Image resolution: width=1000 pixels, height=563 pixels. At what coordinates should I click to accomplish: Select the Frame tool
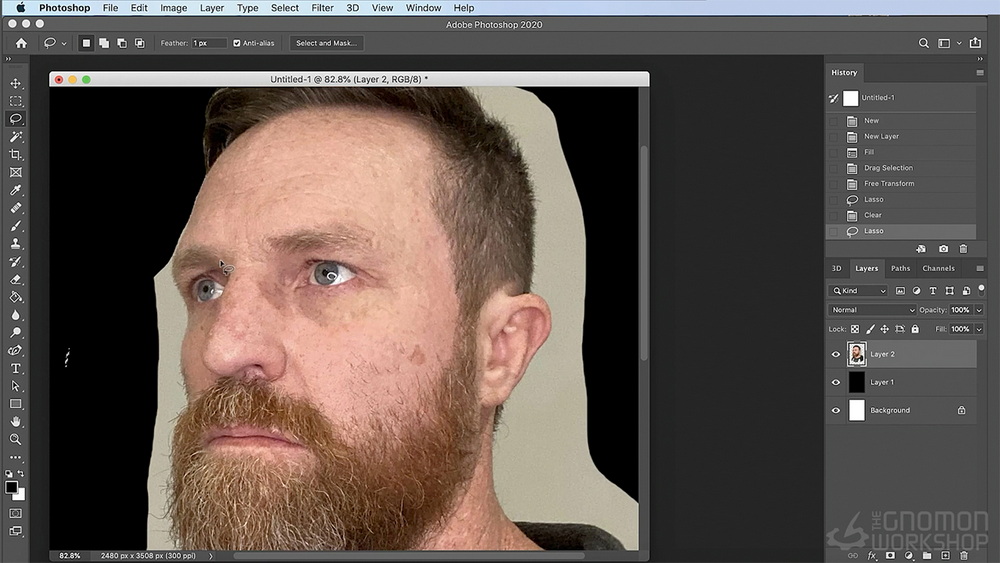(x=15, y=173)
